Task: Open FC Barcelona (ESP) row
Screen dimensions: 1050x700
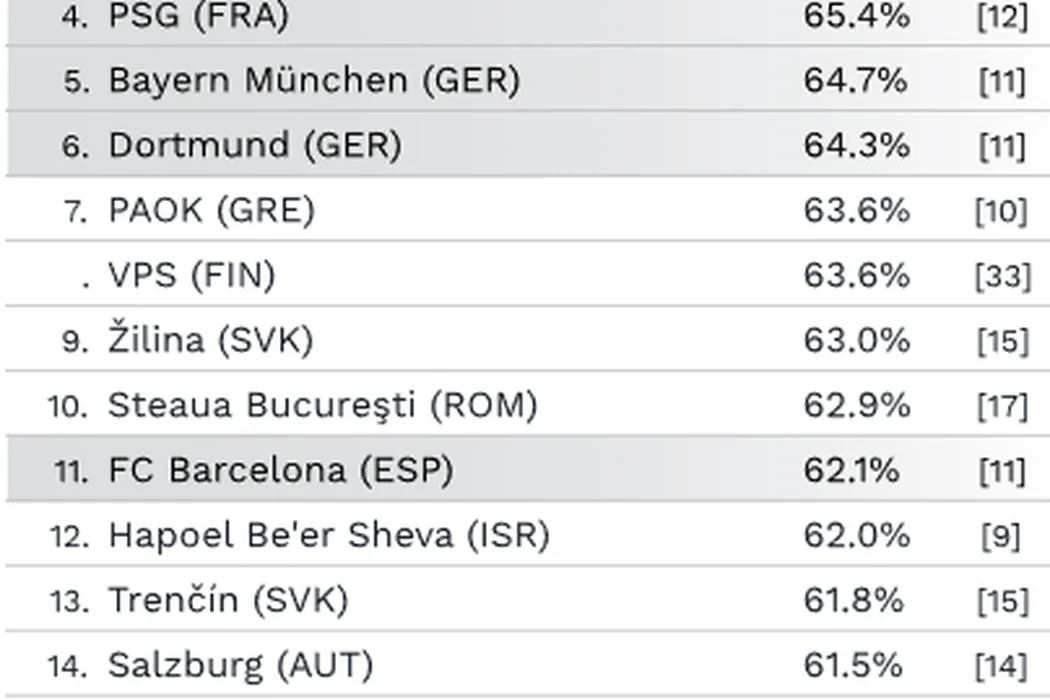Action: point(280,470)
